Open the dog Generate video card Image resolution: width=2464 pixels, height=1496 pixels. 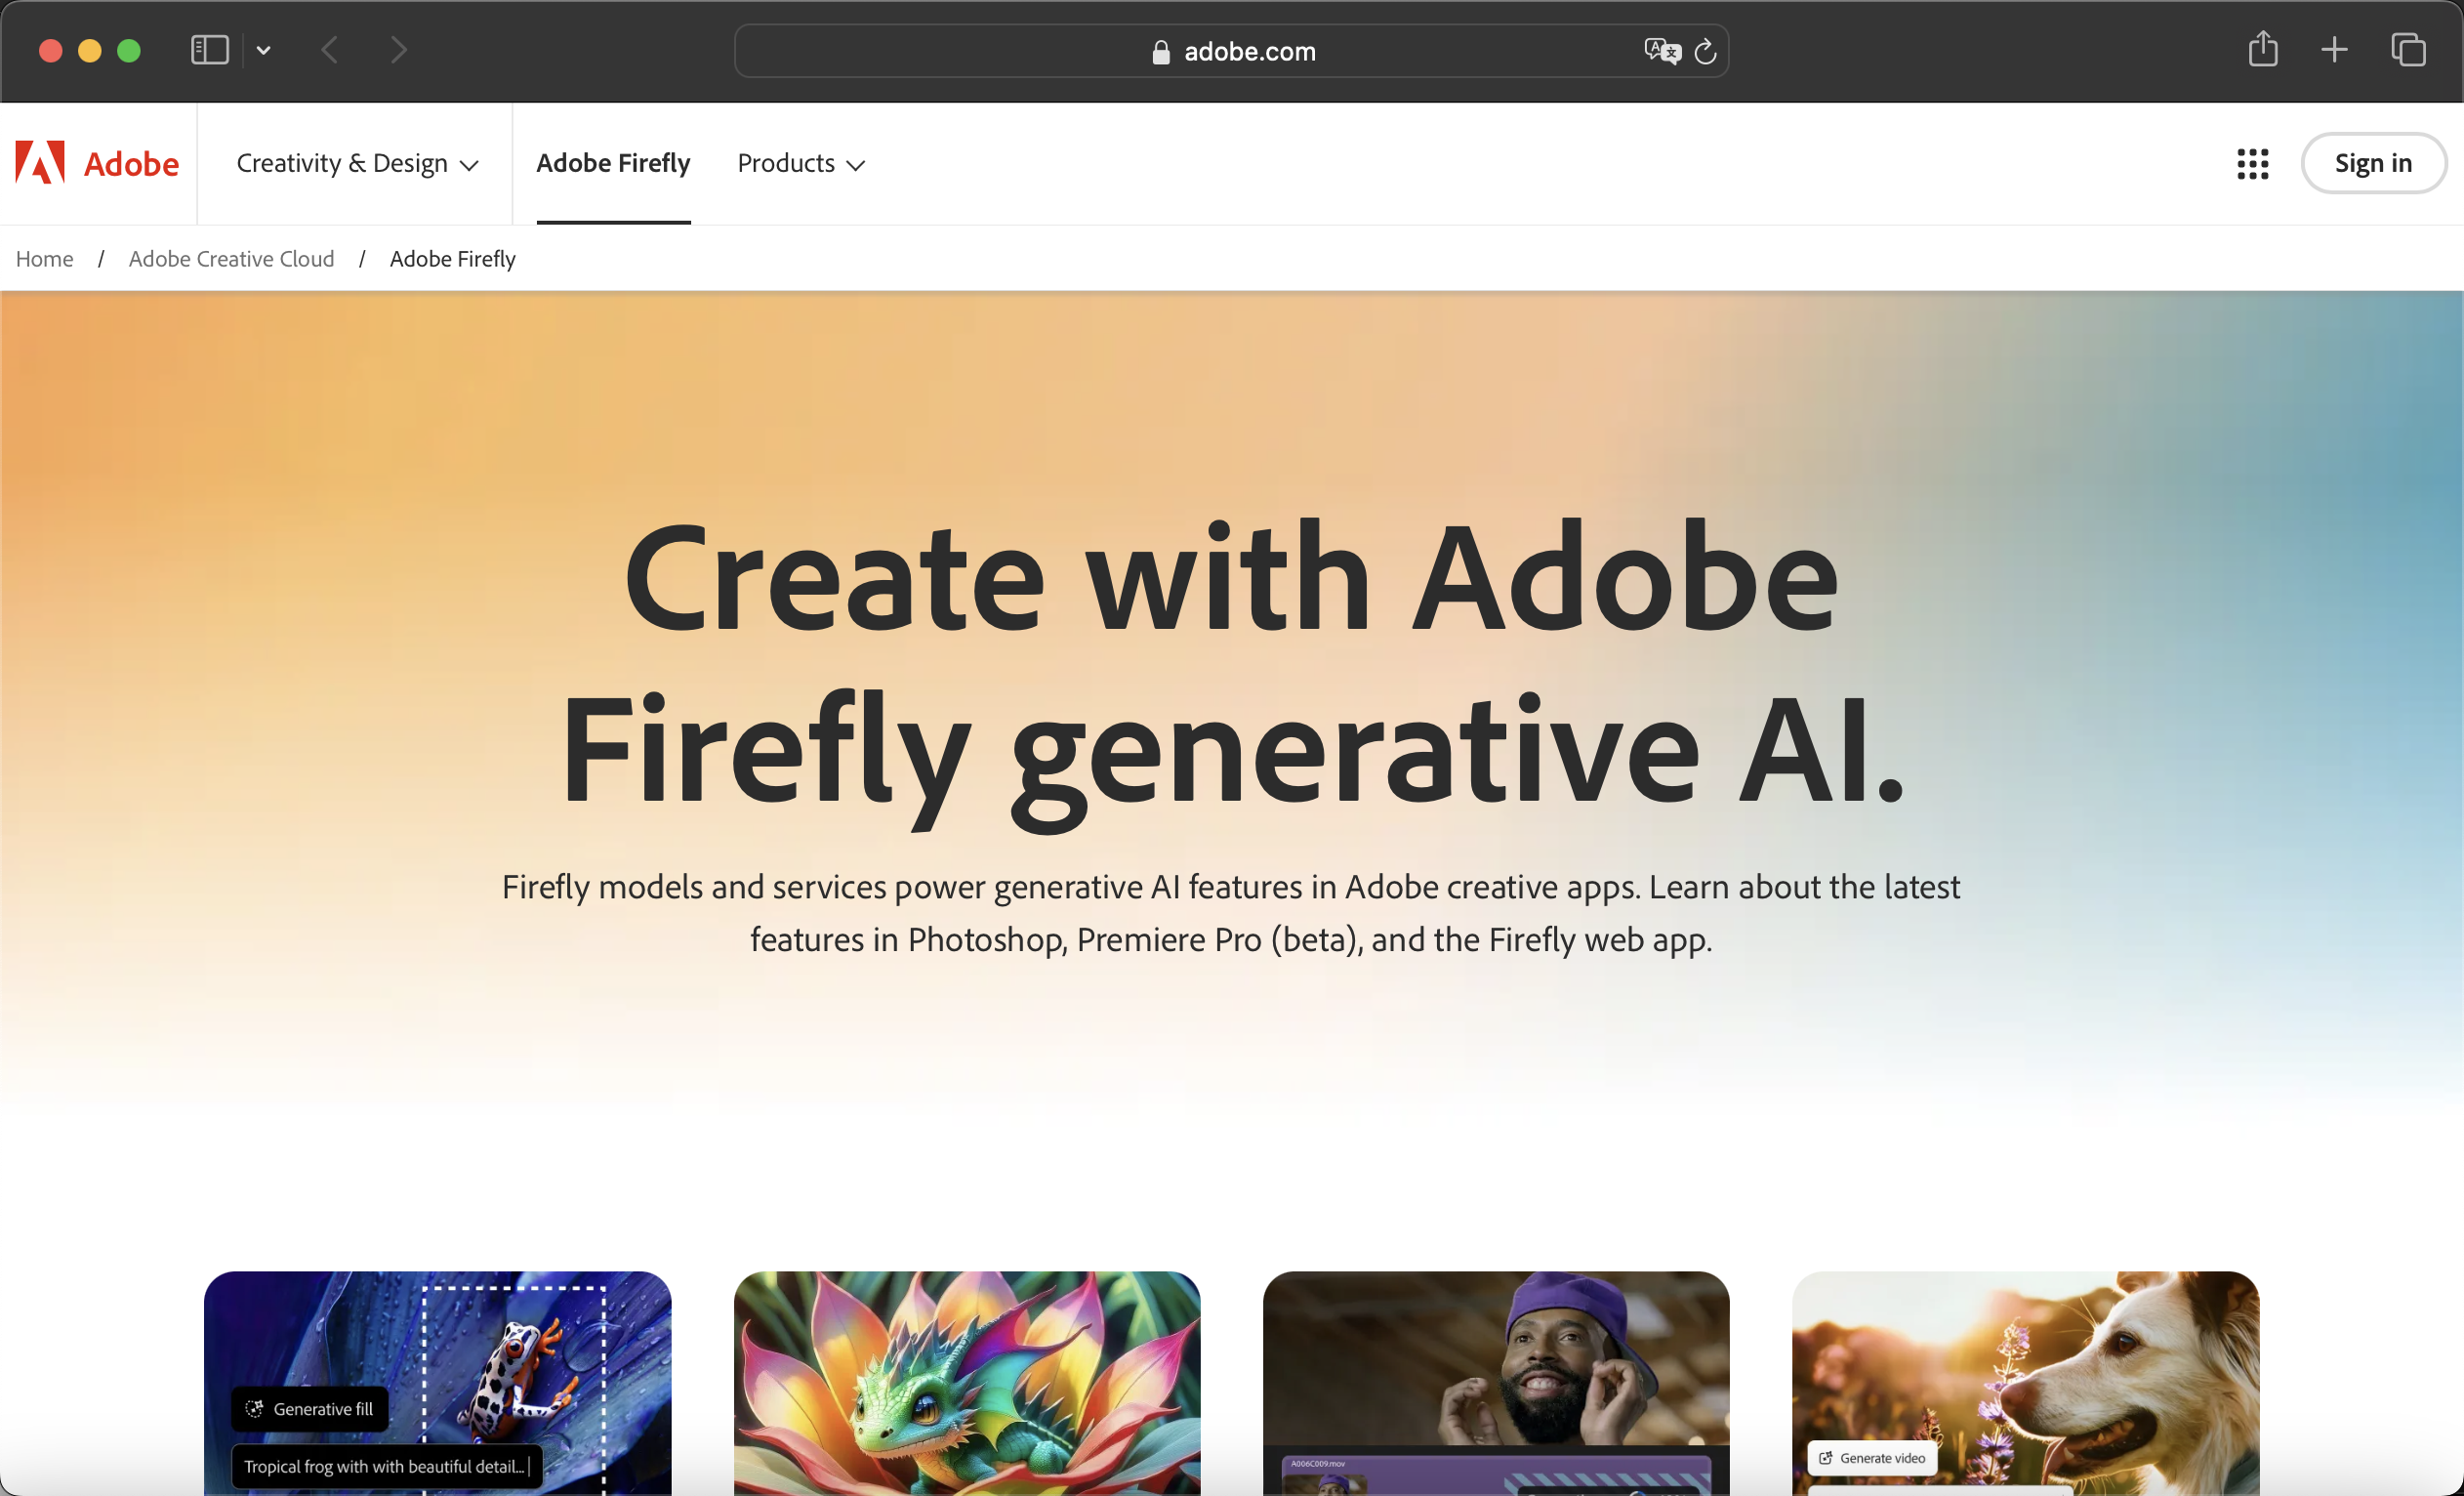[2025, 1383]
